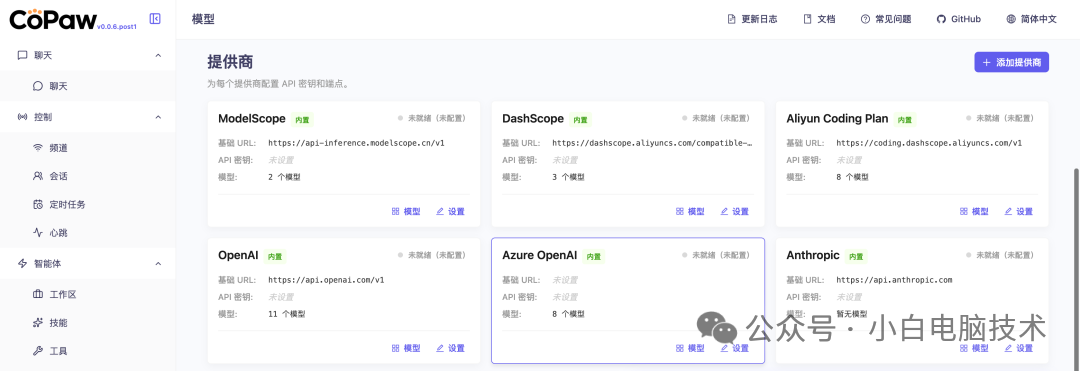Viewport: 1080px width, 371px height.
Task: Open 模型 for Aliyun Coding Plan provider
Action: tap(974, 211)
